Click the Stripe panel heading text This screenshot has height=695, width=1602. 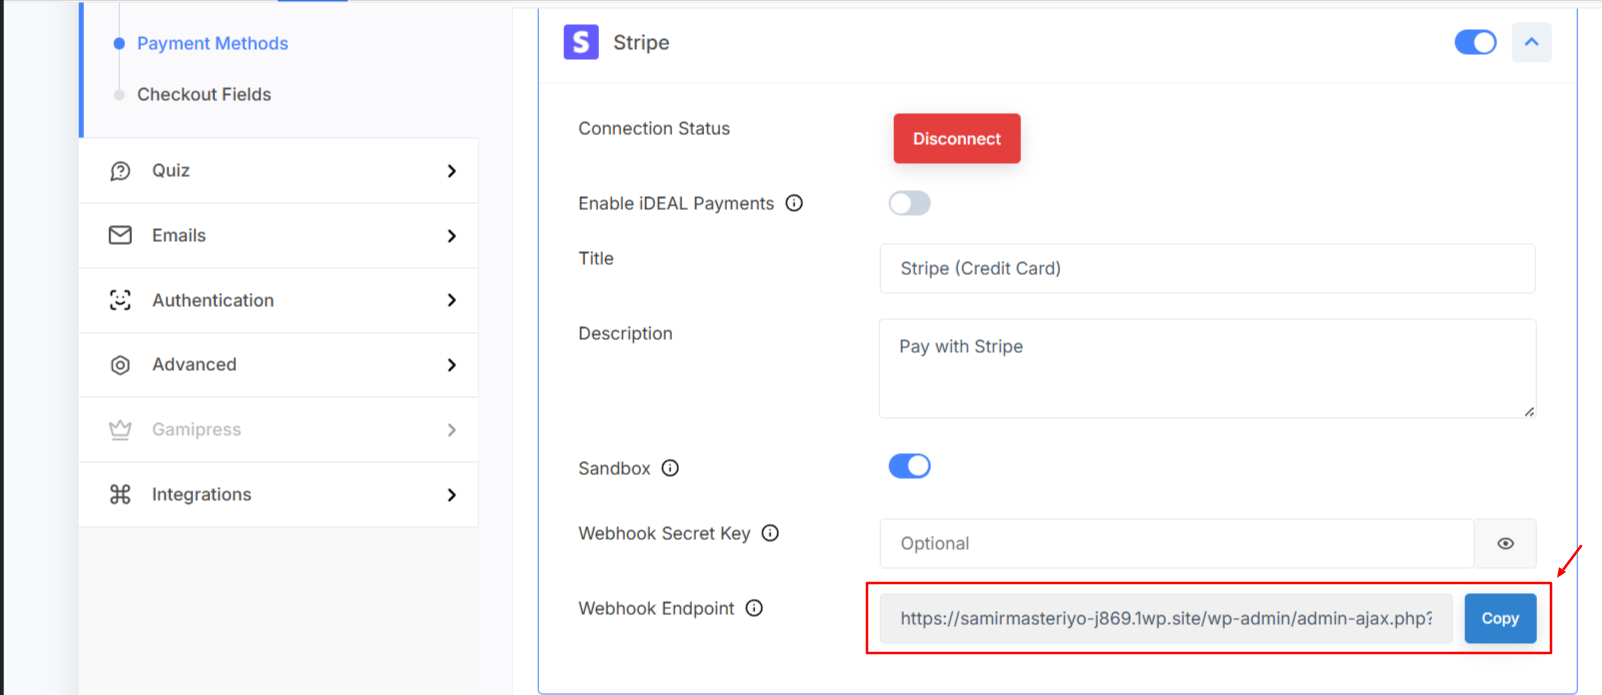point(641,42)
